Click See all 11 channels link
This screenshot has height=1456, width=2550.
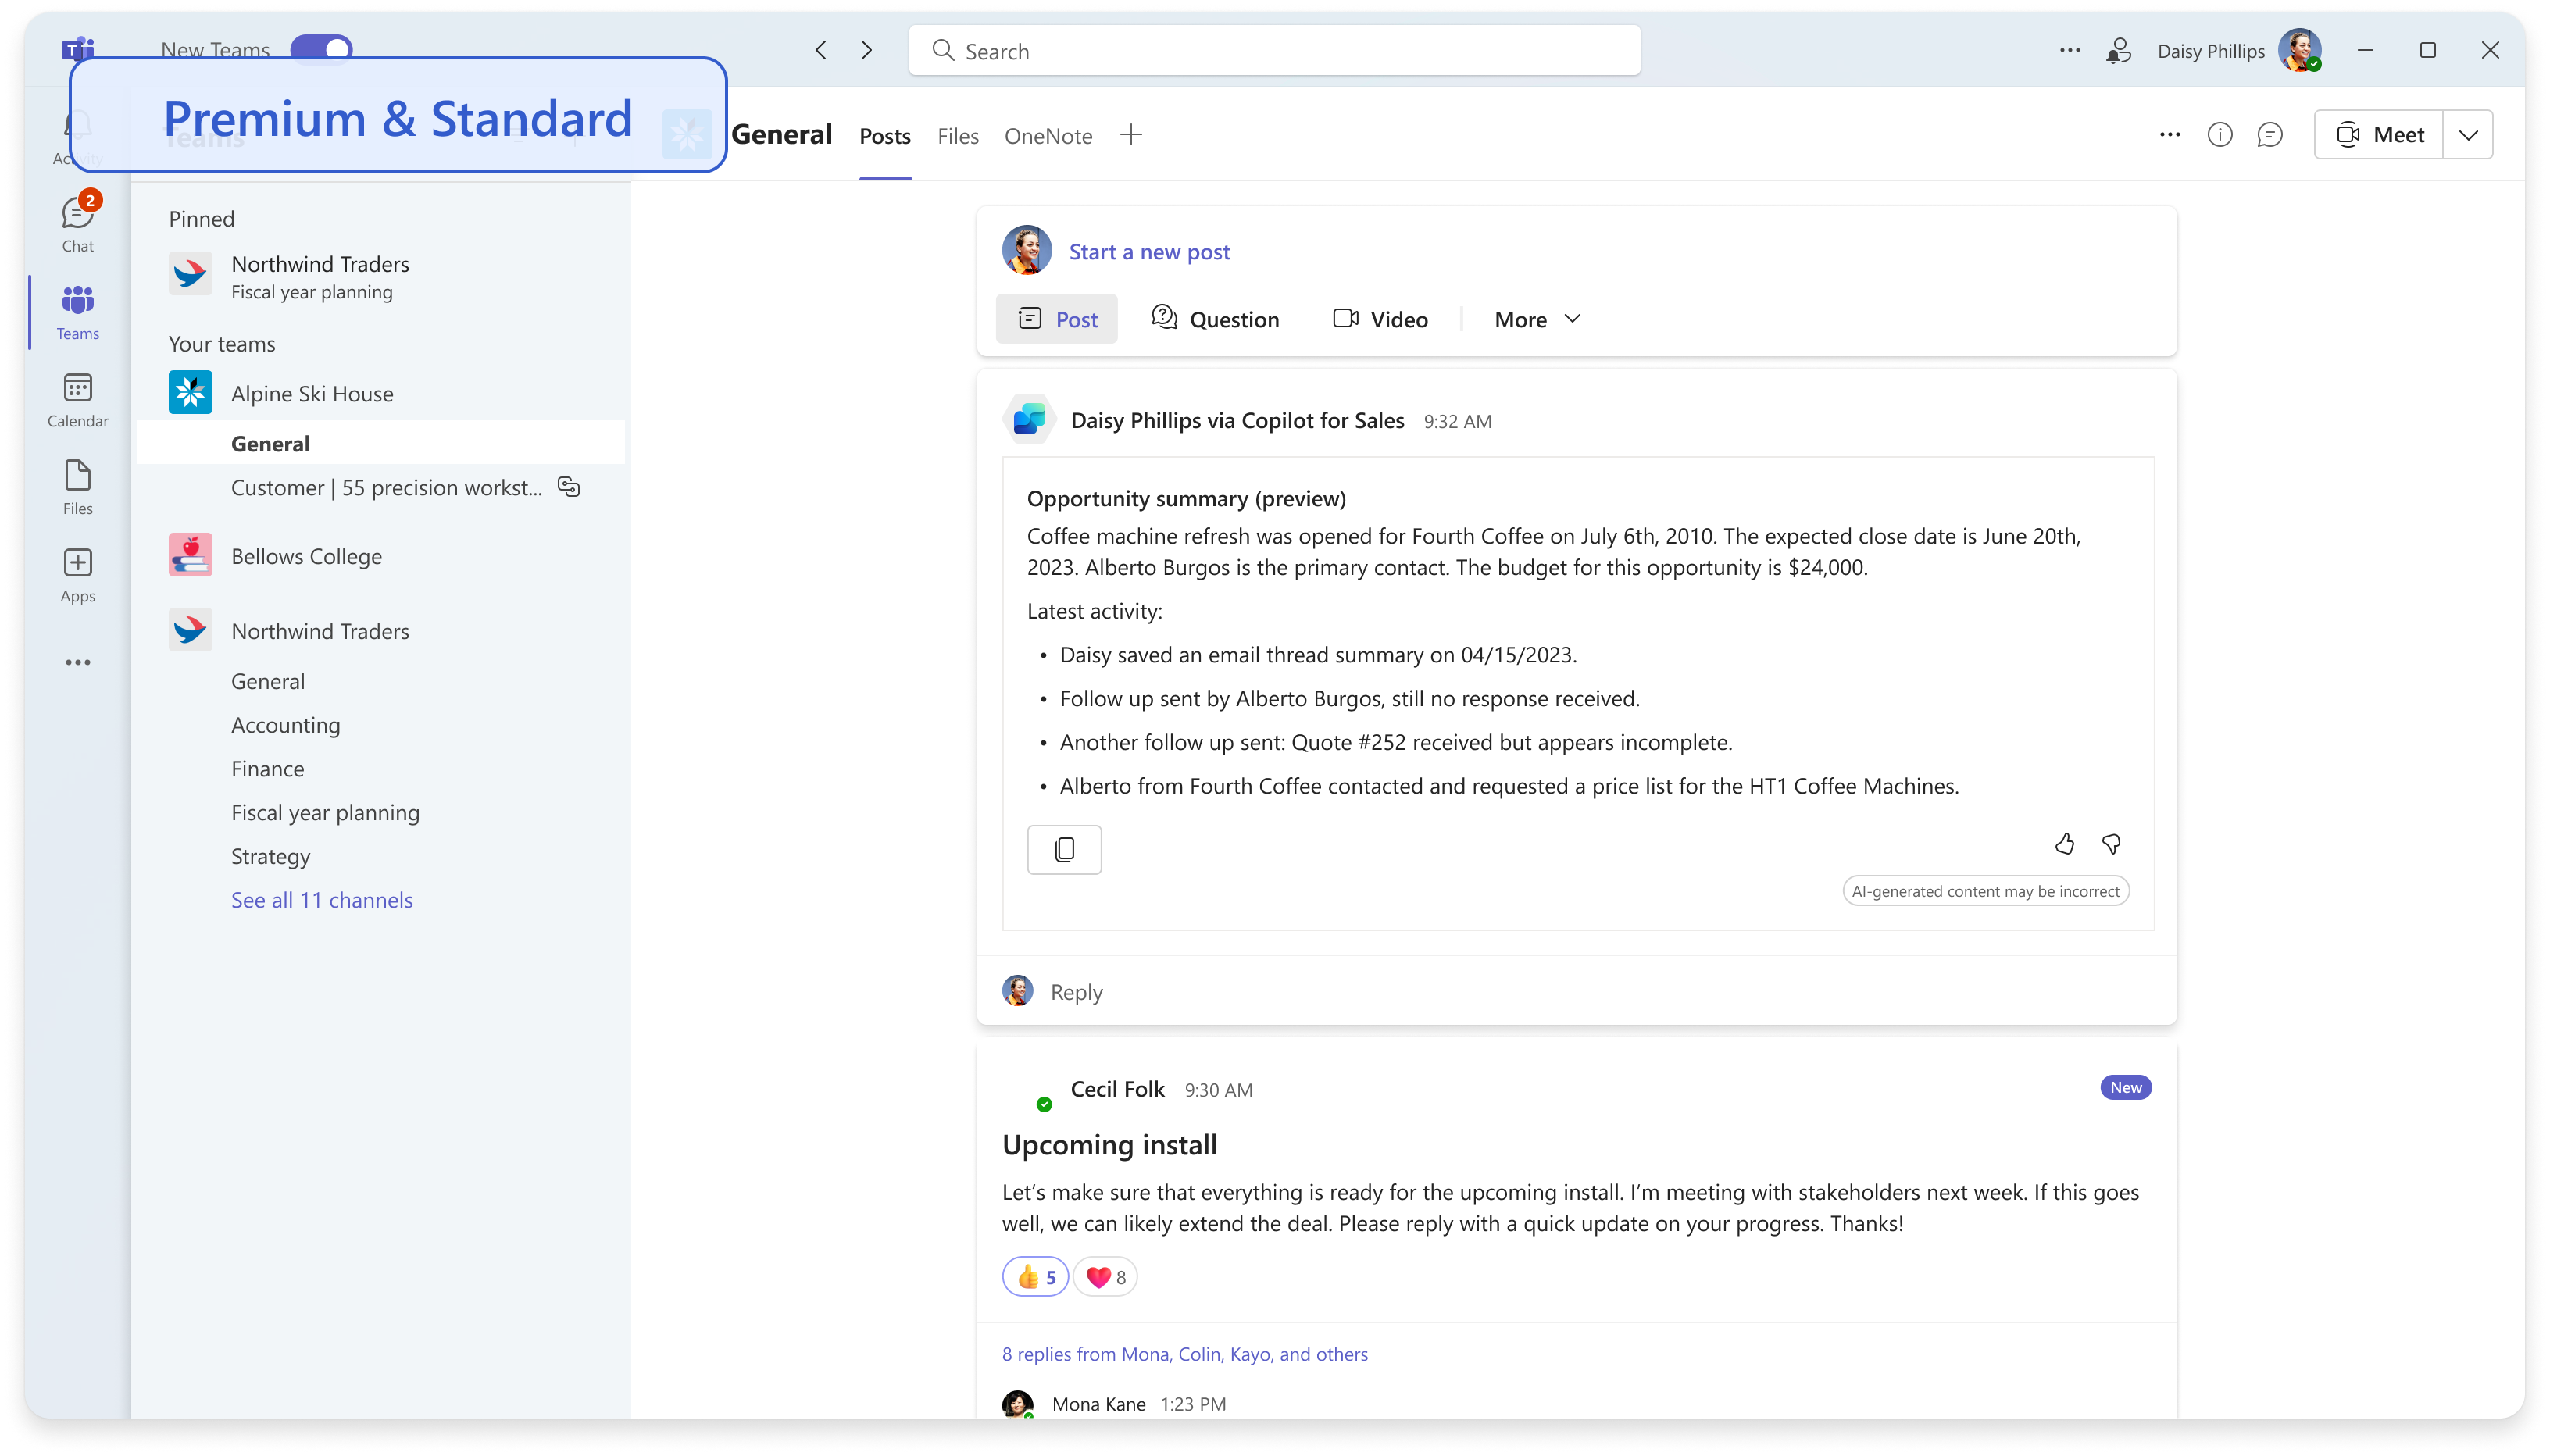321,900
